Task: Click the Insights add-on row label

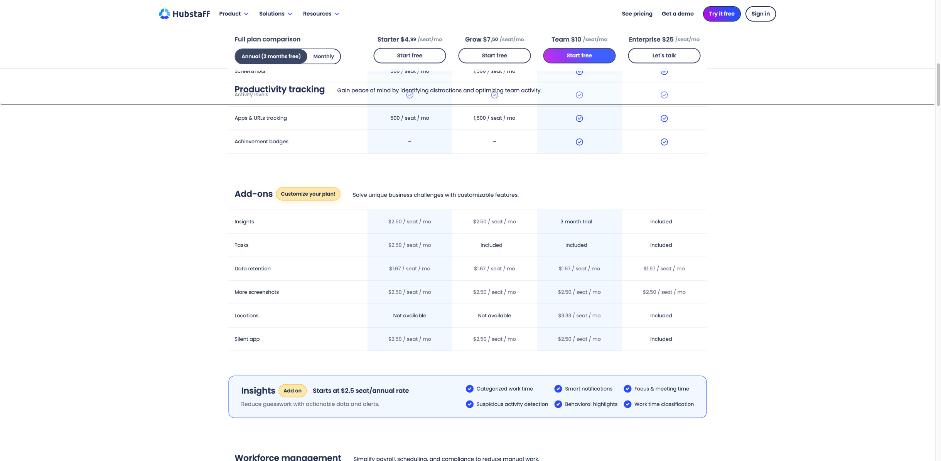Action: coord(244,221)
